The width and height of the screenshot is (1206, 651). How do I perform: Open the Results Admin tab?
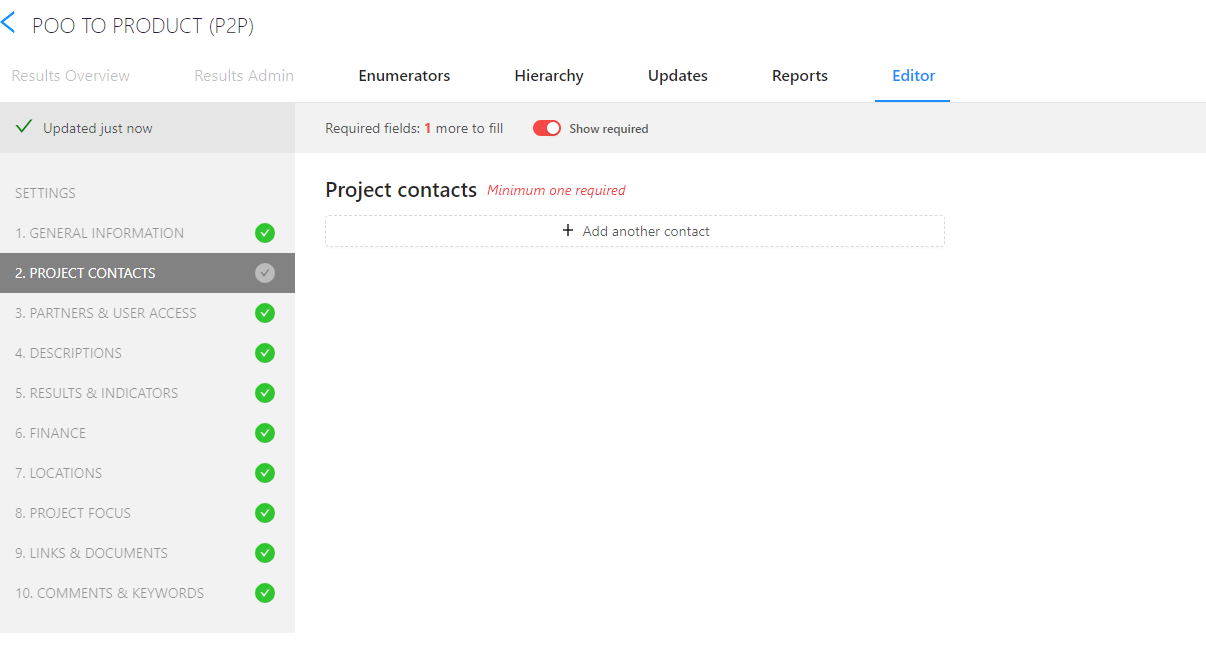[x=244, y=76]
